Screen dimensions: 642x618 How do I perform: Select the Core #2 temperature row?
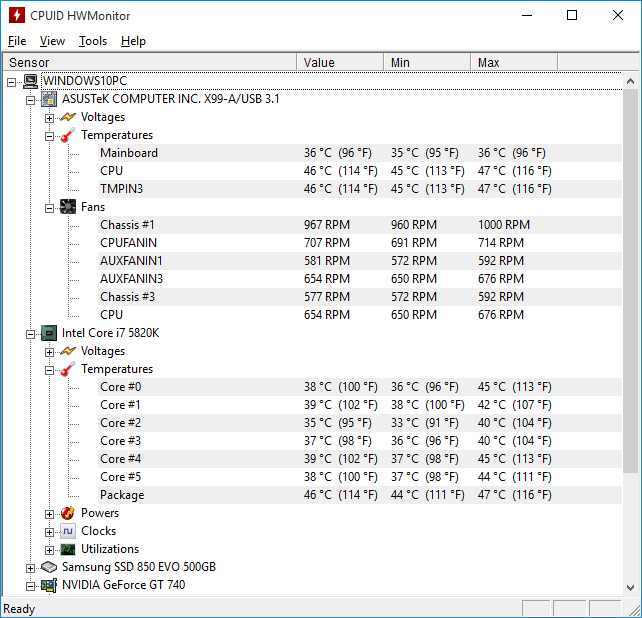360,423
